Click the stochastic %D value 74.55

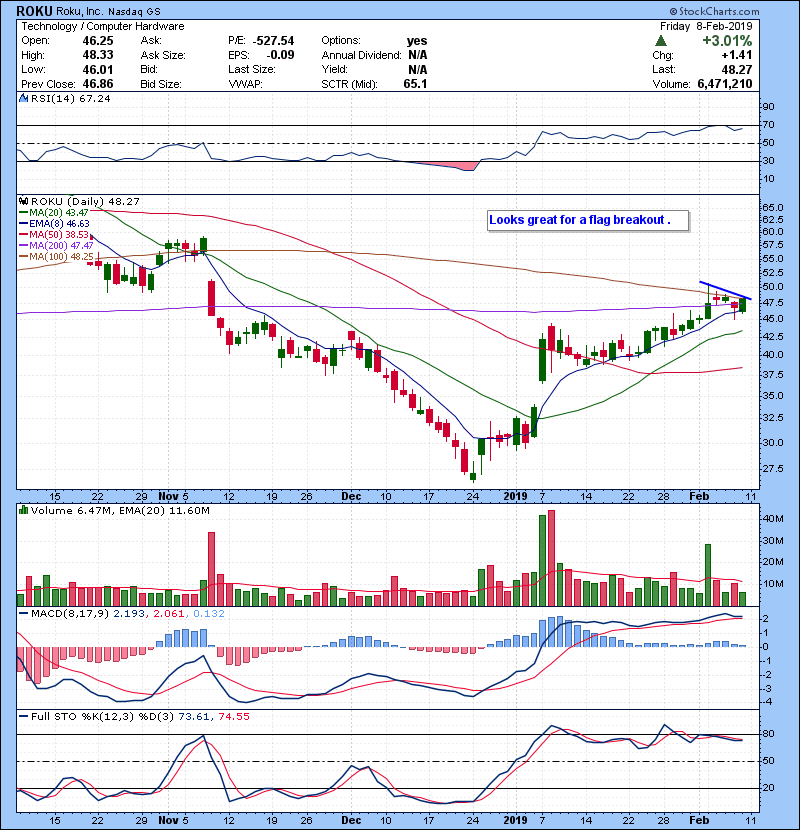tap(233, 716)
